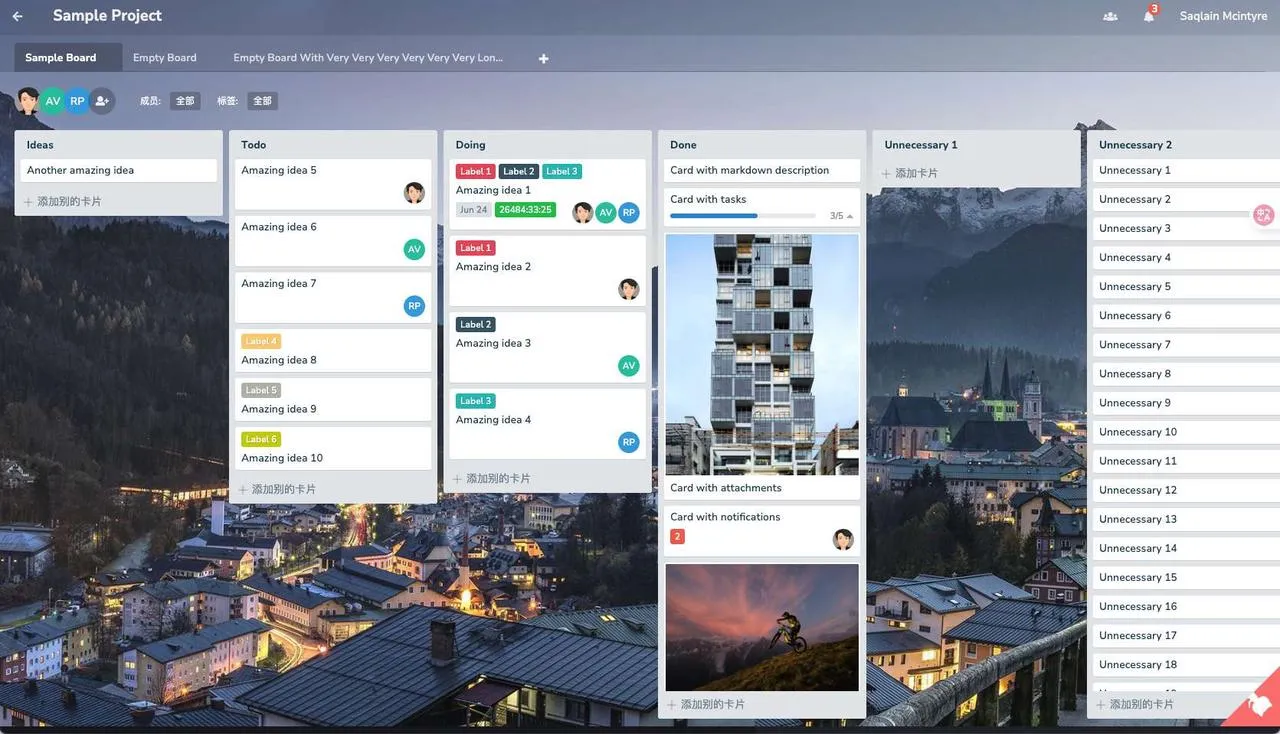Add a new board with the plus icon
This screenshot has height=734, width=1280.
coord(544,58)
